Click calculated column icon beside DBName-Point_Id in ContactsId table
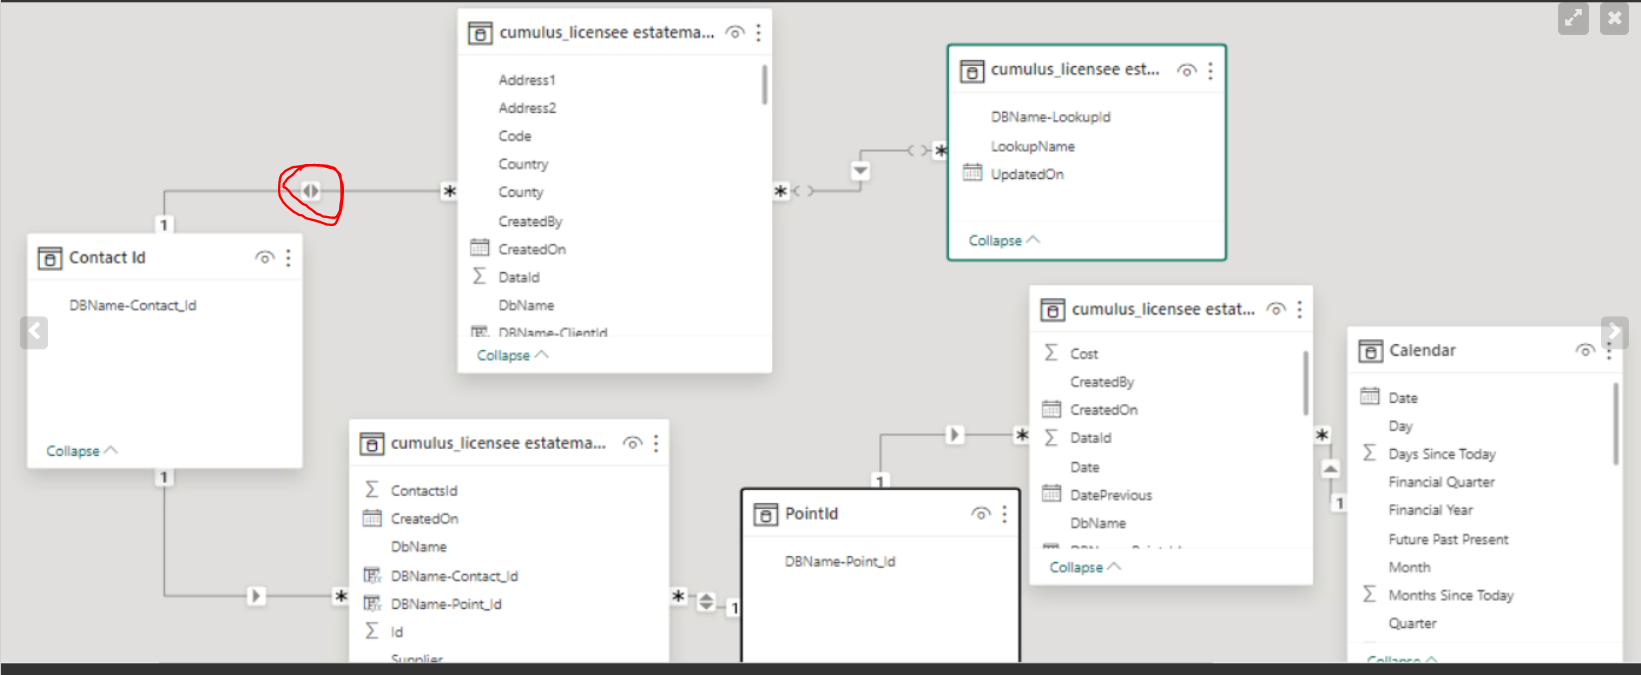 (x=372, y=603)
